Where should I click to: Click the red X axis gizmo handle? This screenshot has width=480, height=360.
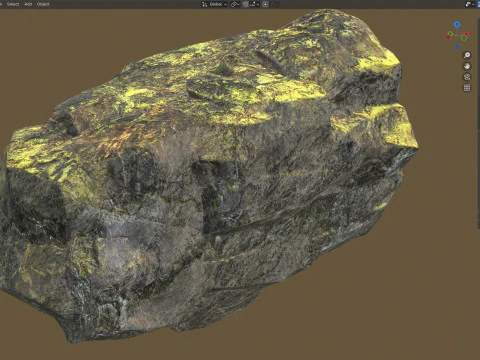pos(467,34)
